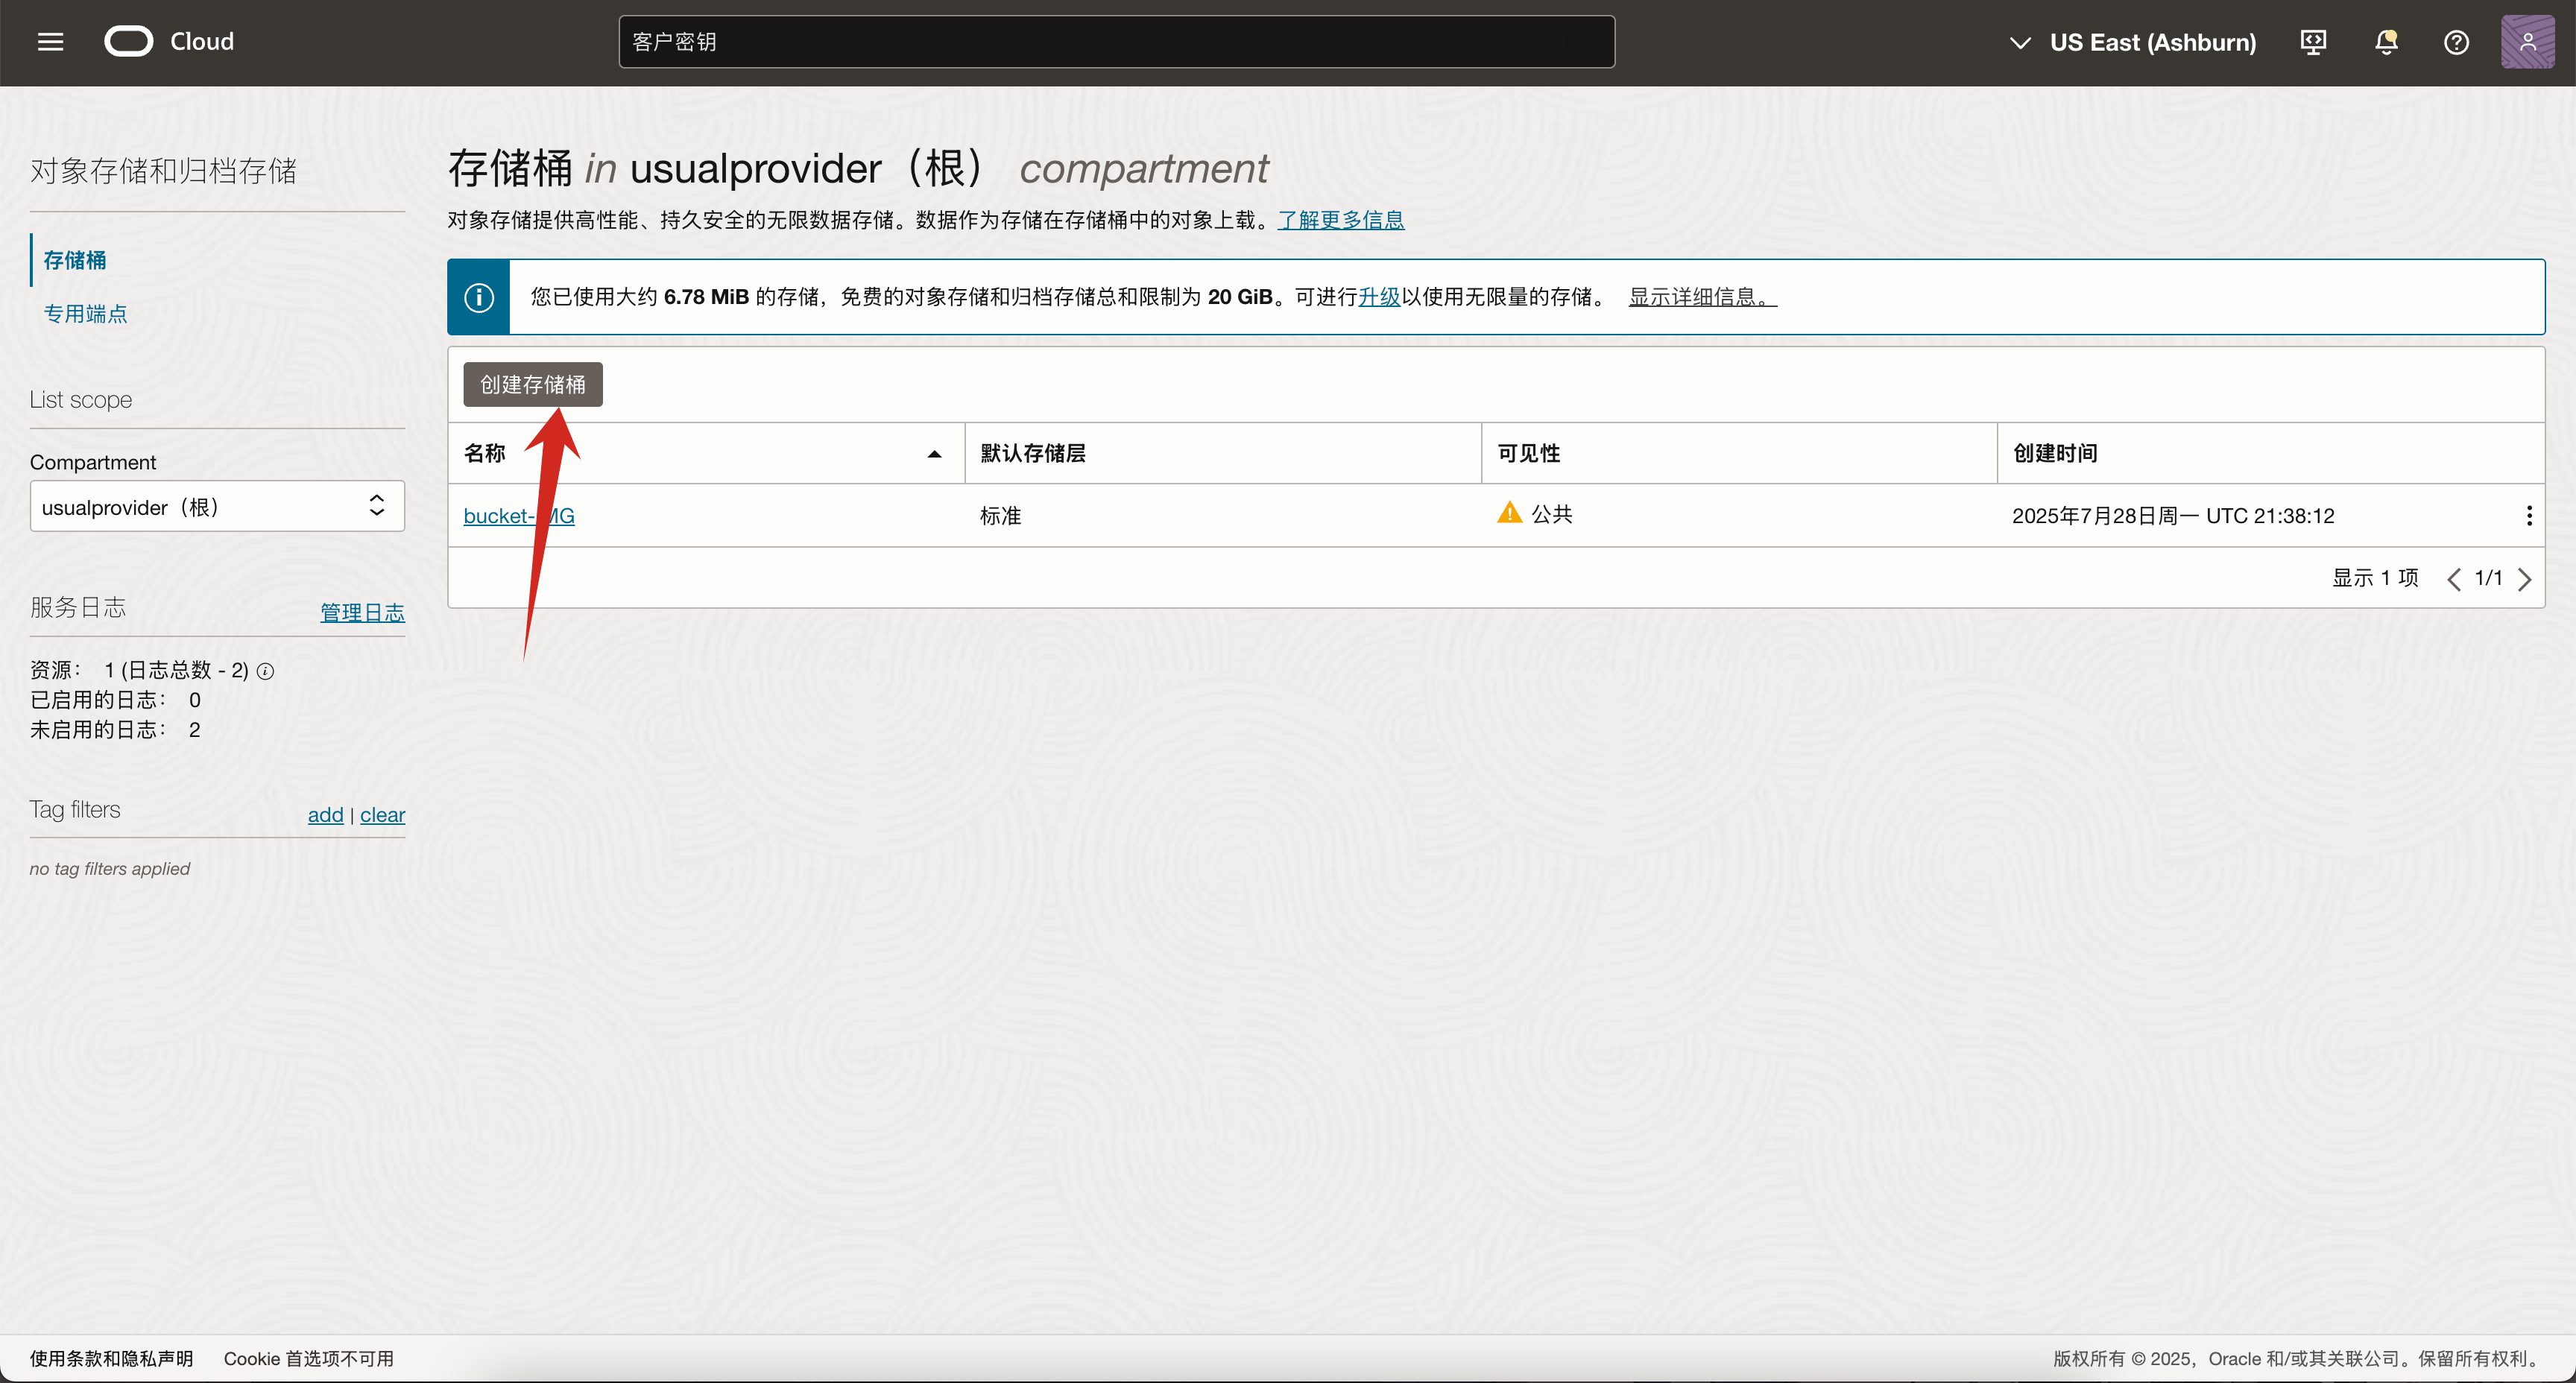Click the Oracle Cloud logo

click(x=128, y=41)
